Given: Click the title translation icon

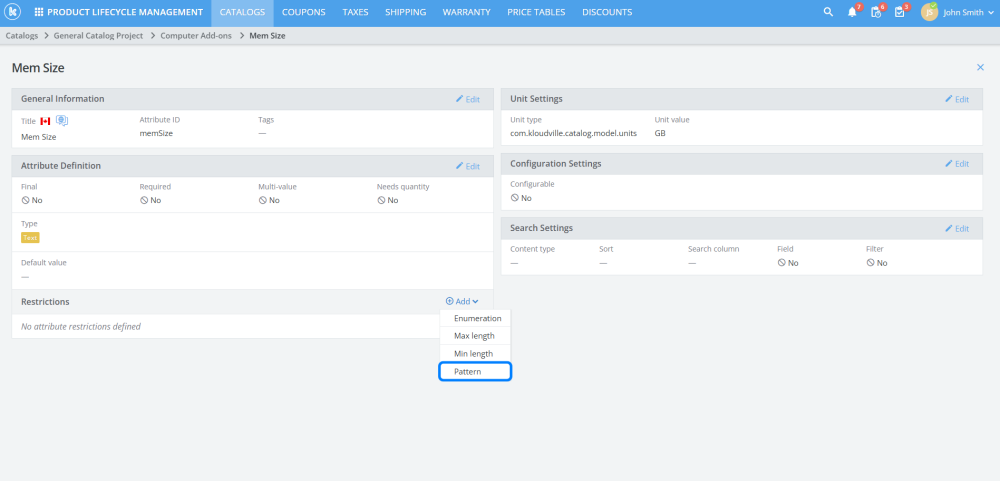Looking at the screenshot, I should pyautogui.click(x=62, y=121).
